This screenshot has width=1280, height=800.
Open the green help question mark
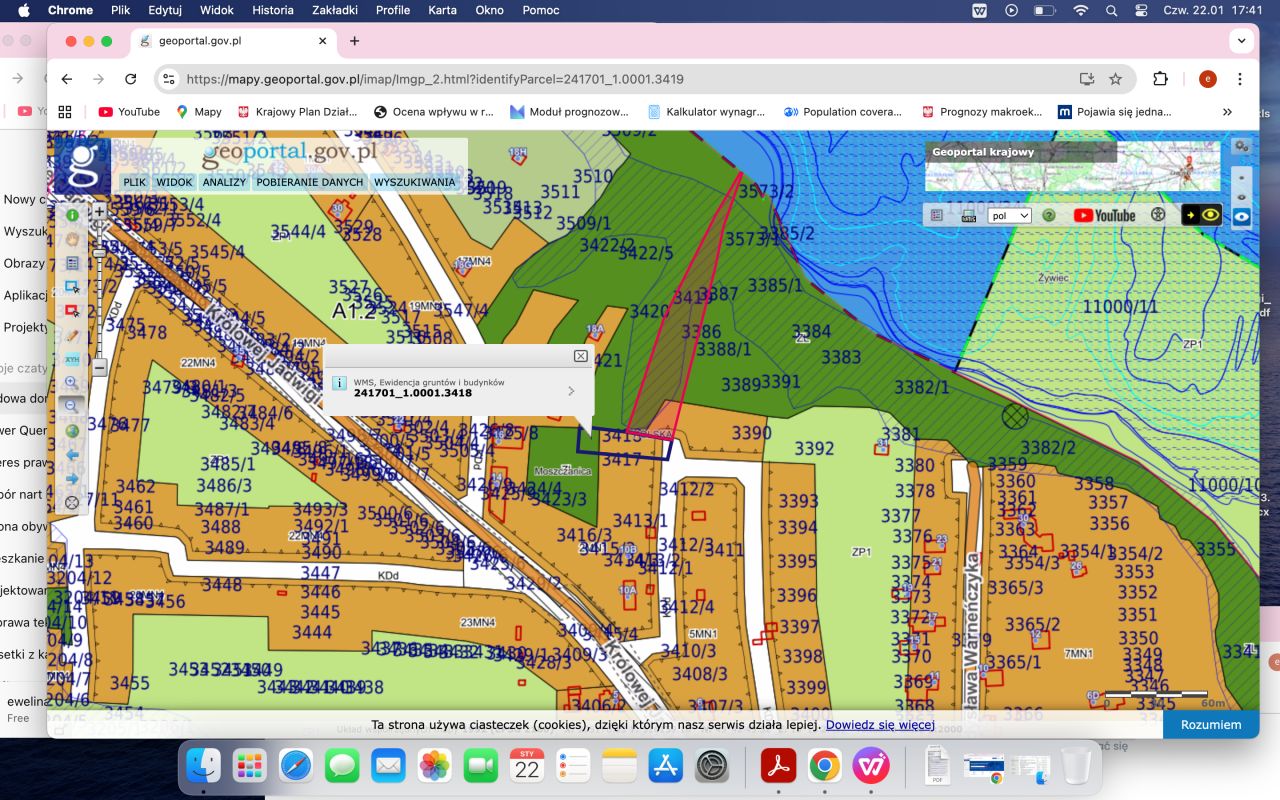tap(1049, 215)
